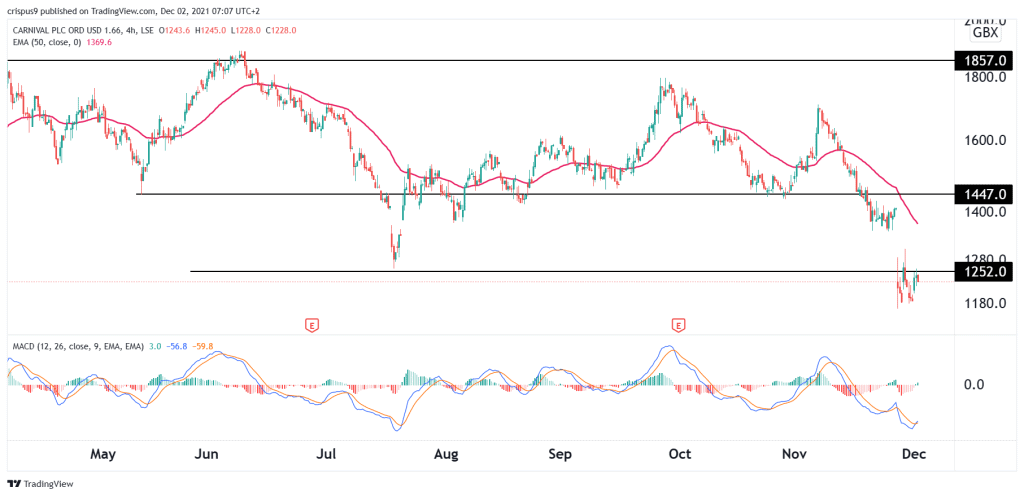This screenshot has height=496, width=1024.
Task: Select the 1252.0 price level label
Action: click(984, 271)
